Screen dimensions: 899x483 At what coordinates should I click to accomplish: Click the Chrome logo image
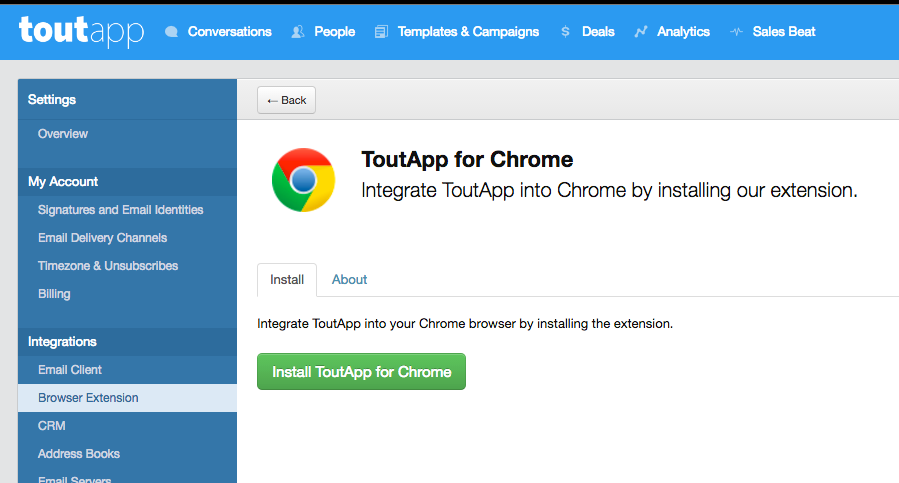coord(303,180)
